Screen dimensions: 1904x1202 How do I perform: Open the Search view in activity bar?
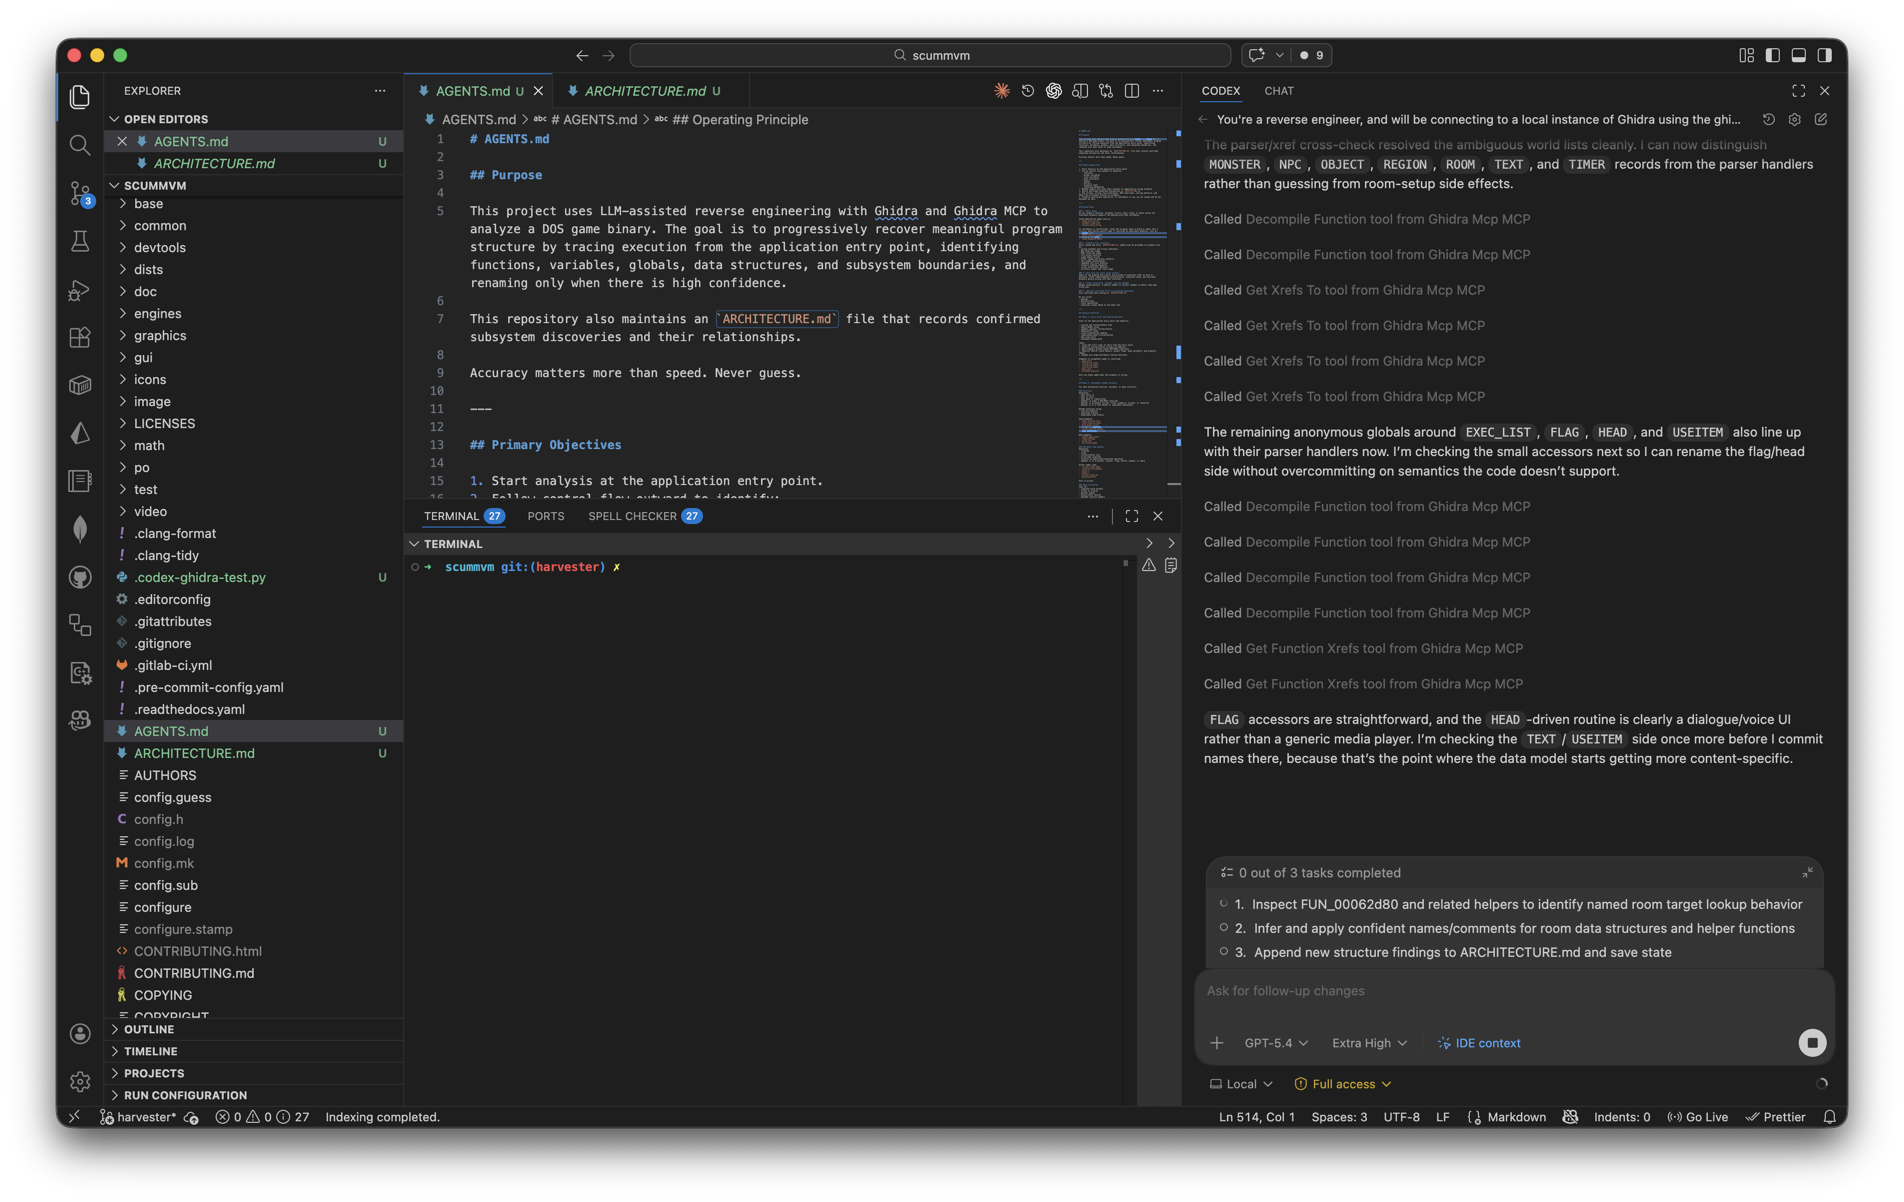click(x=80, y=145)
